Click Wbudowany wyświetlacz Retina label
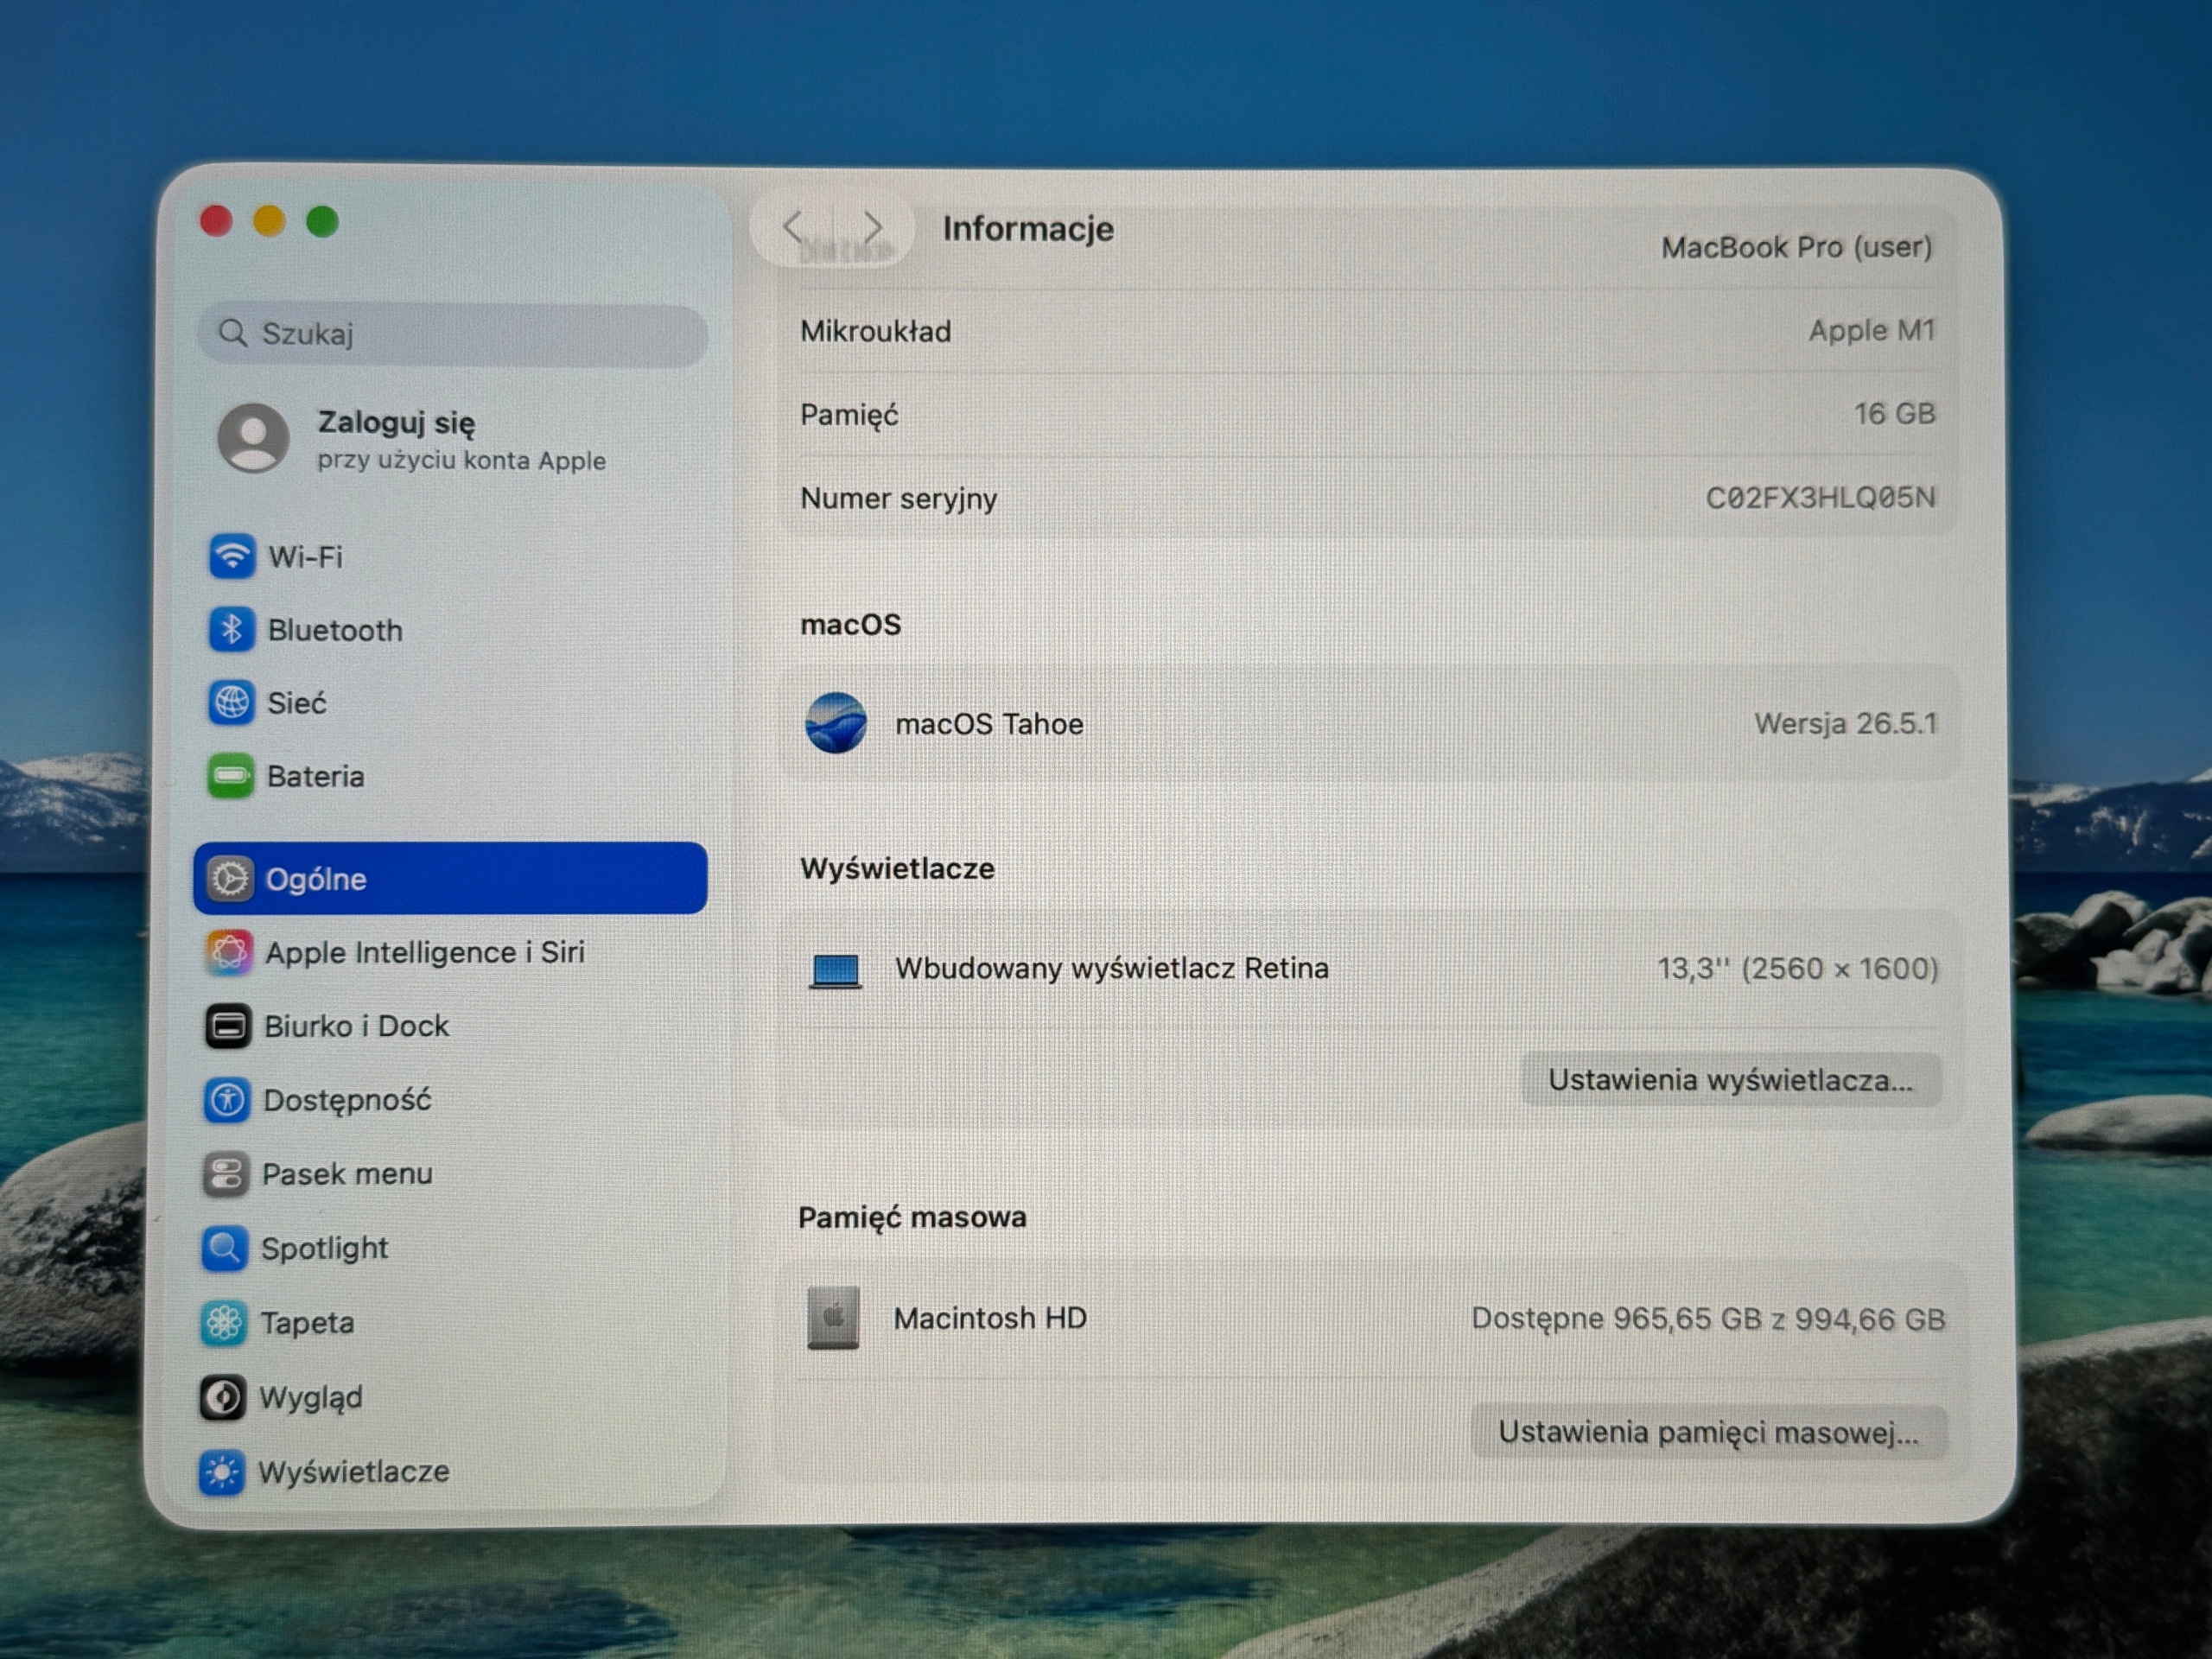This screenshot has width=2212, height=1659. pos(1111,968)
